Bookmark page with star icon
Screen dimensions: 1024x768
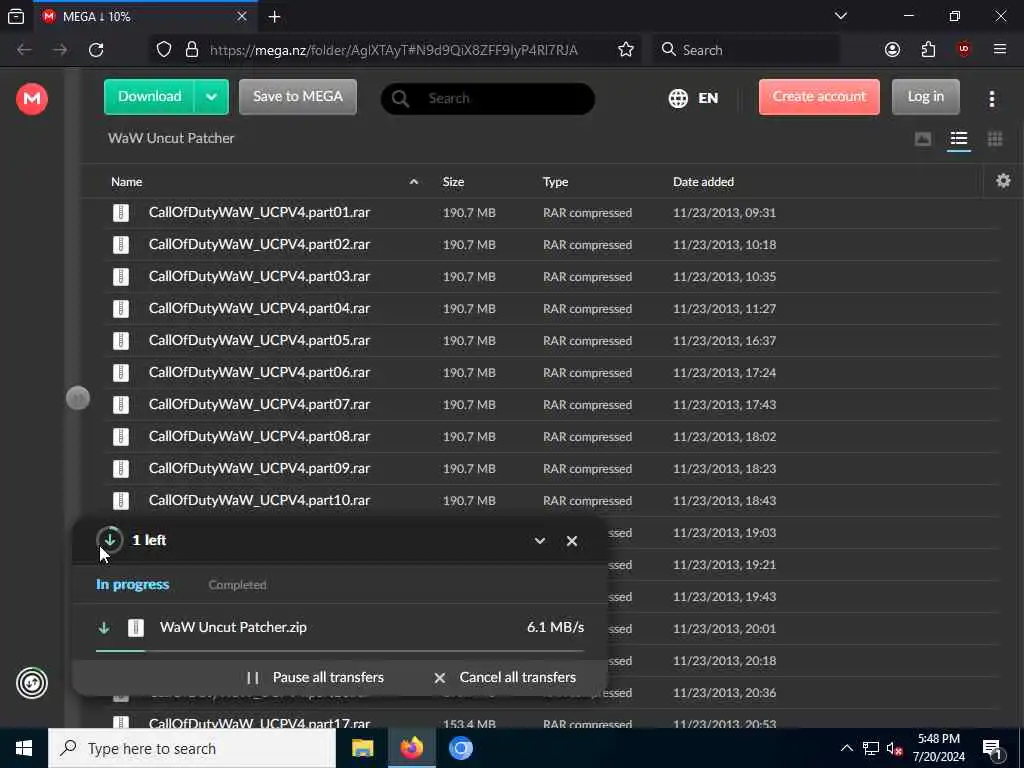pos(626,50)
